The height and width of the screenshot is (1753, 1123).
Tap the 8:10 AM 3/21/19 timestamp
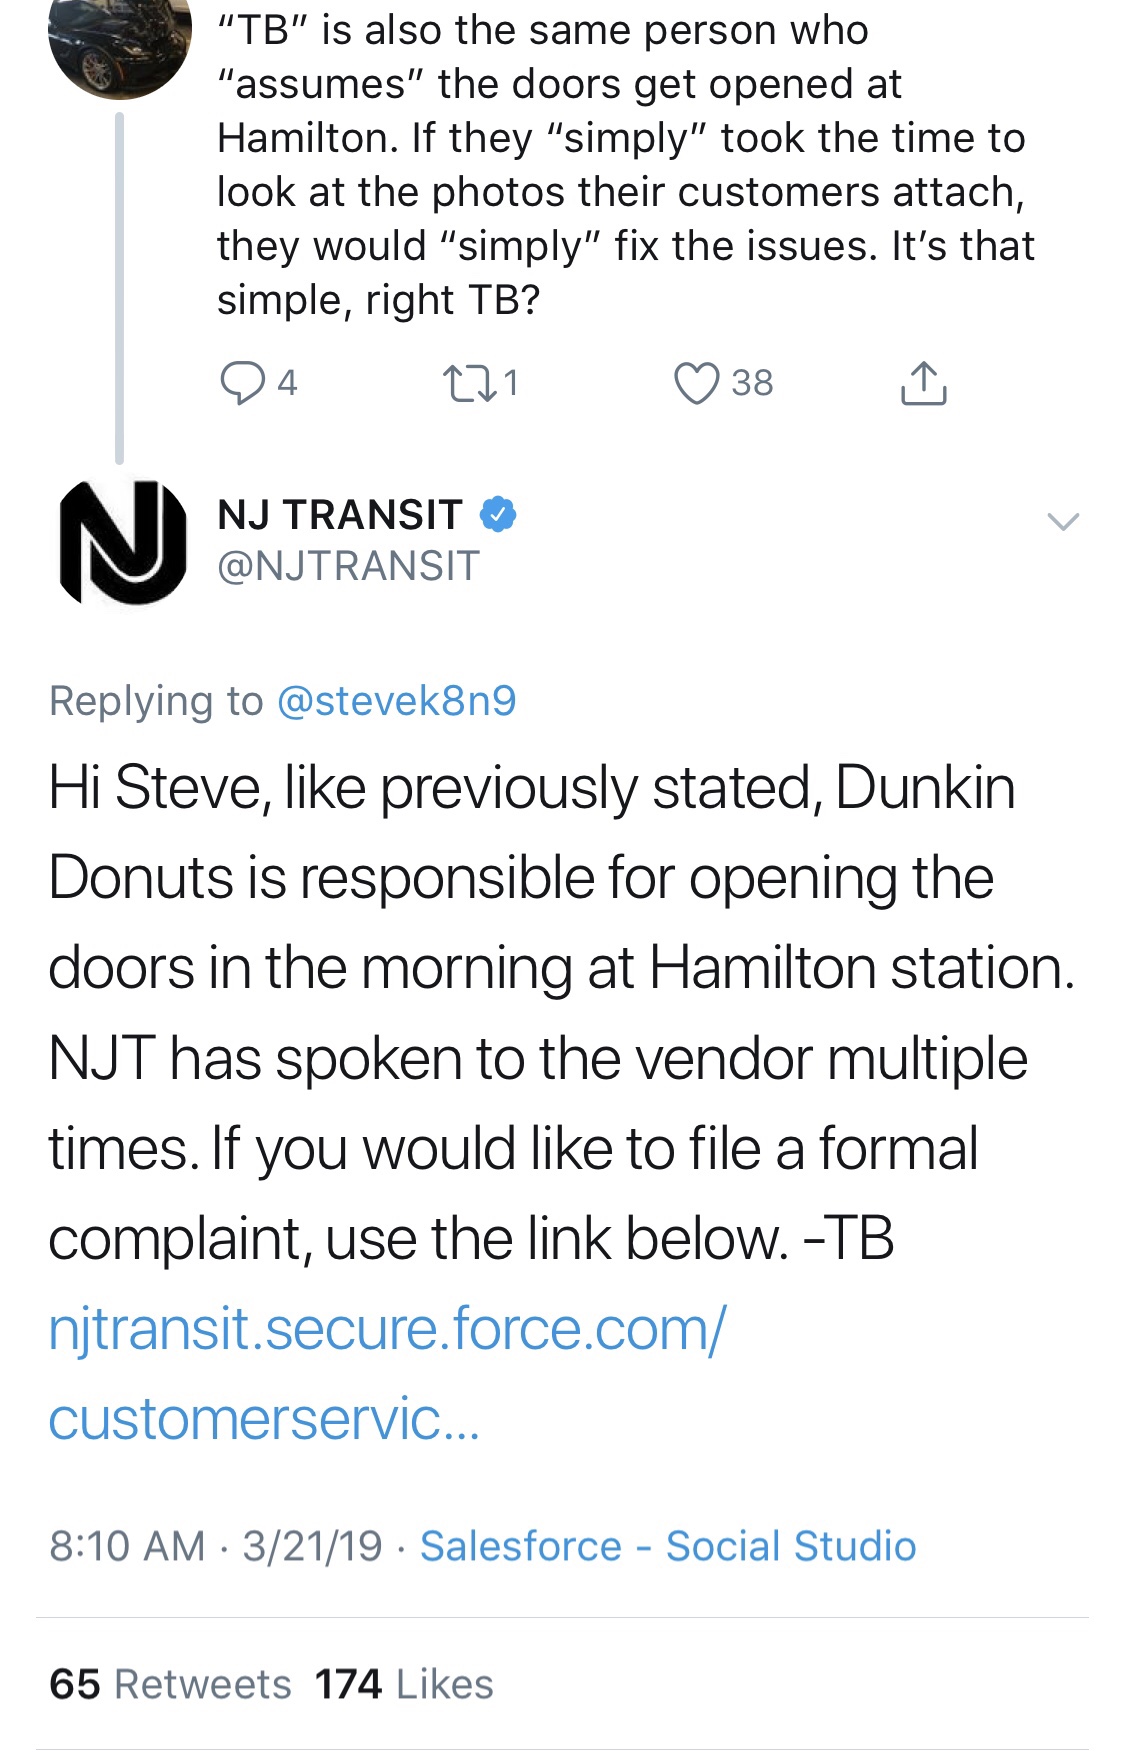pos(216,1546)
